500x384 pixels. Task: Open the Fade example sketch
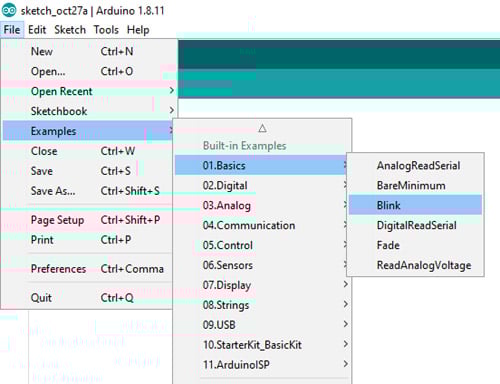click(415, 245)
